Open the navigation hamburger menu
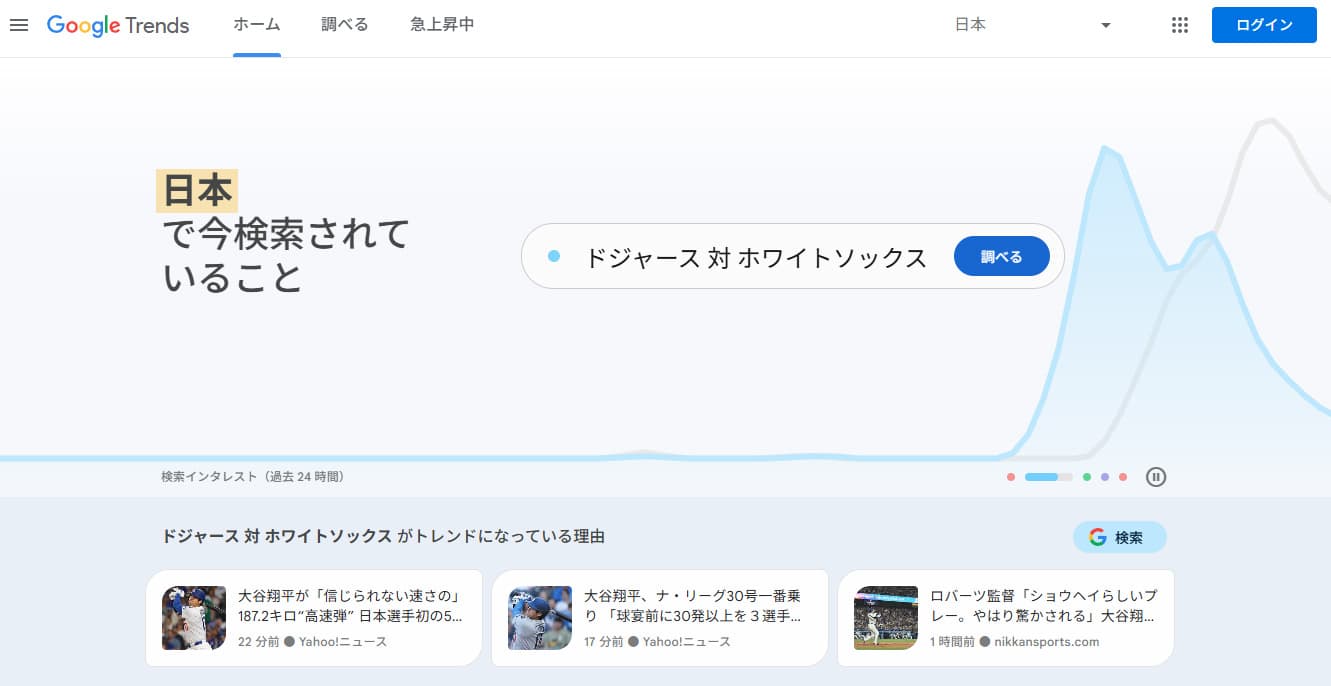The height and width of the screenshot is (686, 1331). tap(19, 25)
